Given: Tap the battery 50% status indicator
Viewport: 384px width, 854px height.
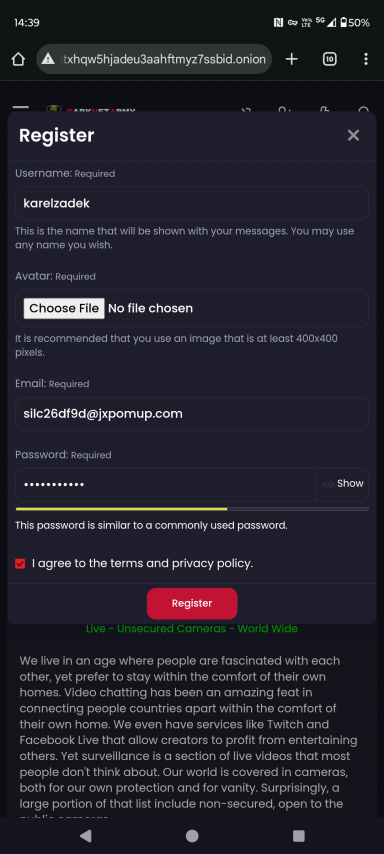Looking at the screenshot, I should (x=355, y=22).
